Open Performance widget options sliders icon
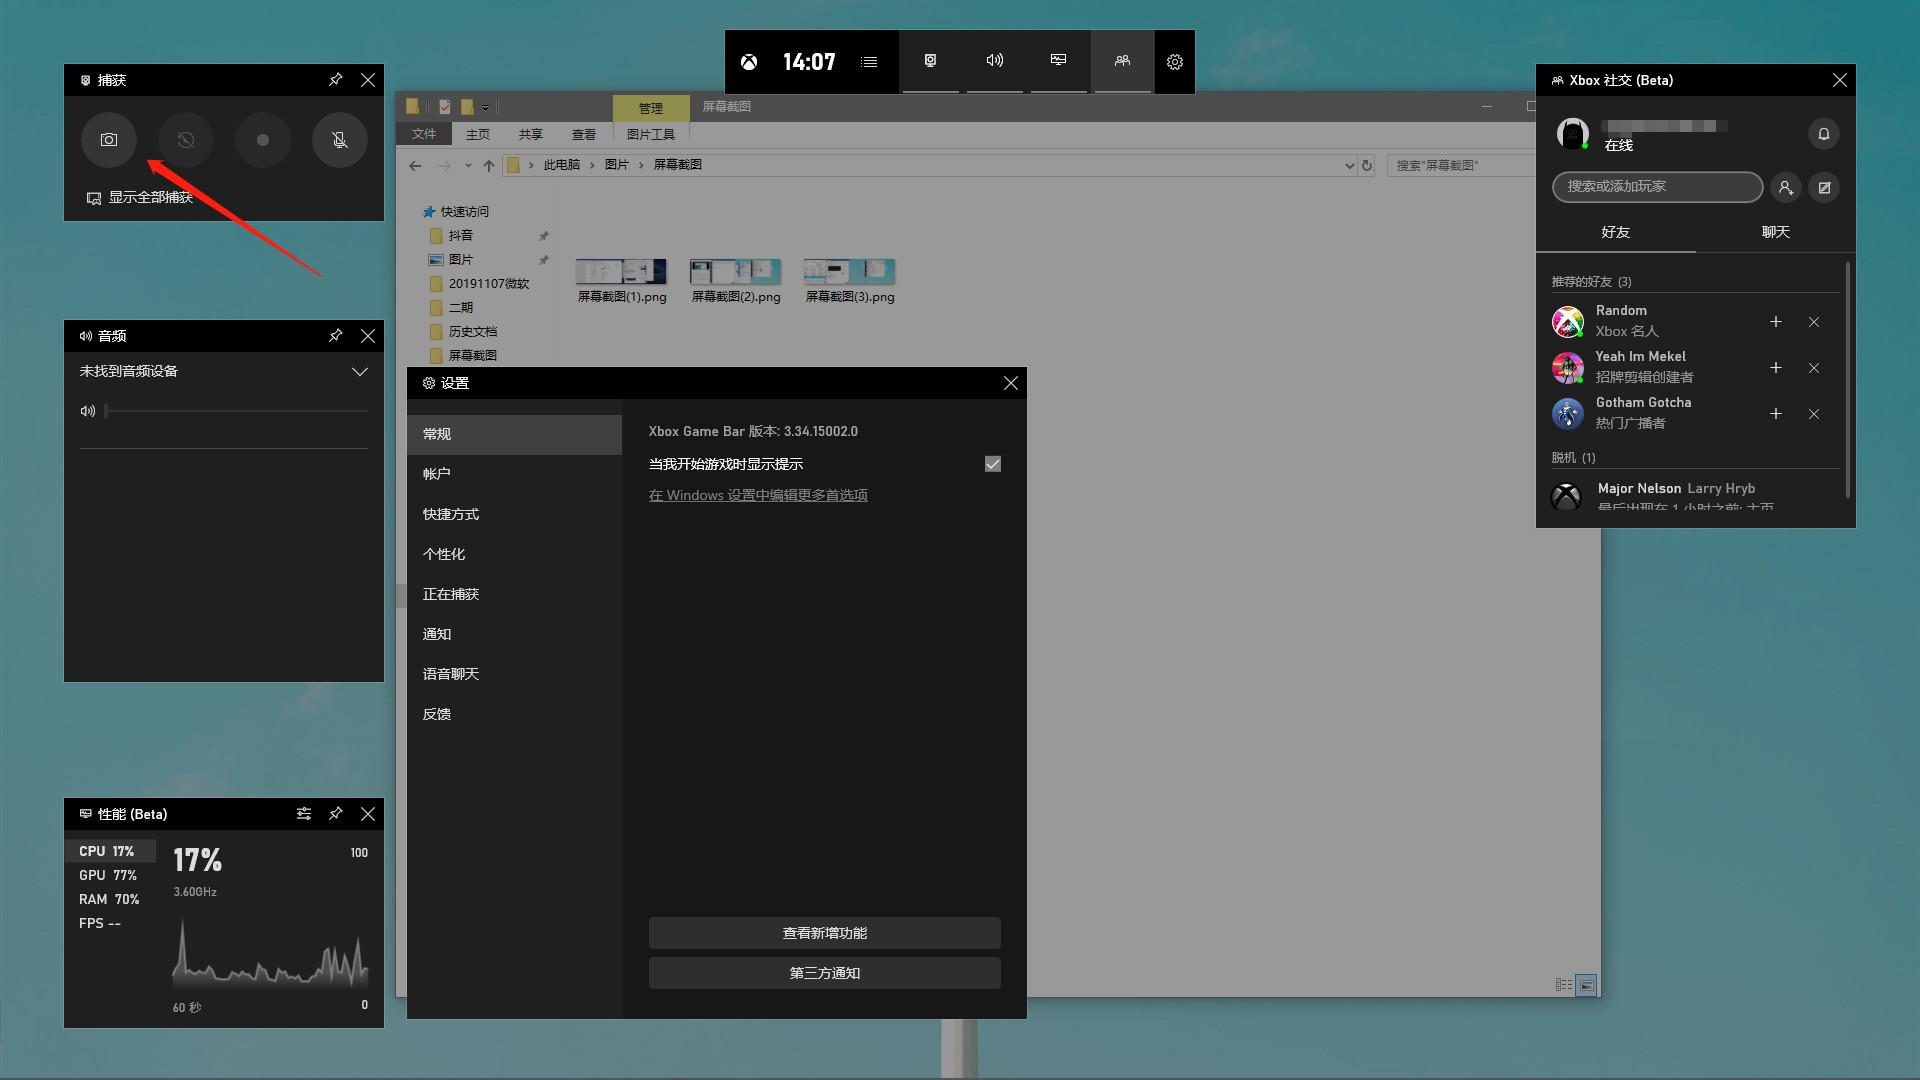Viewport: 1920px width, 1080px height. [x=304, y=814]
